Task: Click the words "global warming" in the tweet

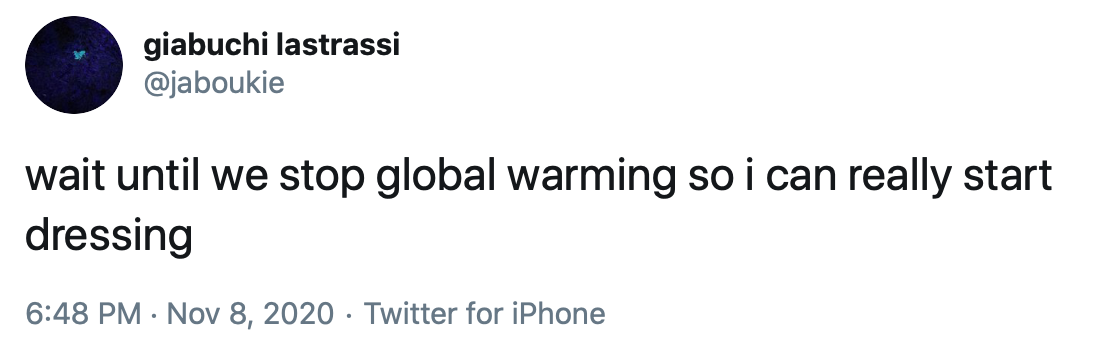Action: [525, 176]
